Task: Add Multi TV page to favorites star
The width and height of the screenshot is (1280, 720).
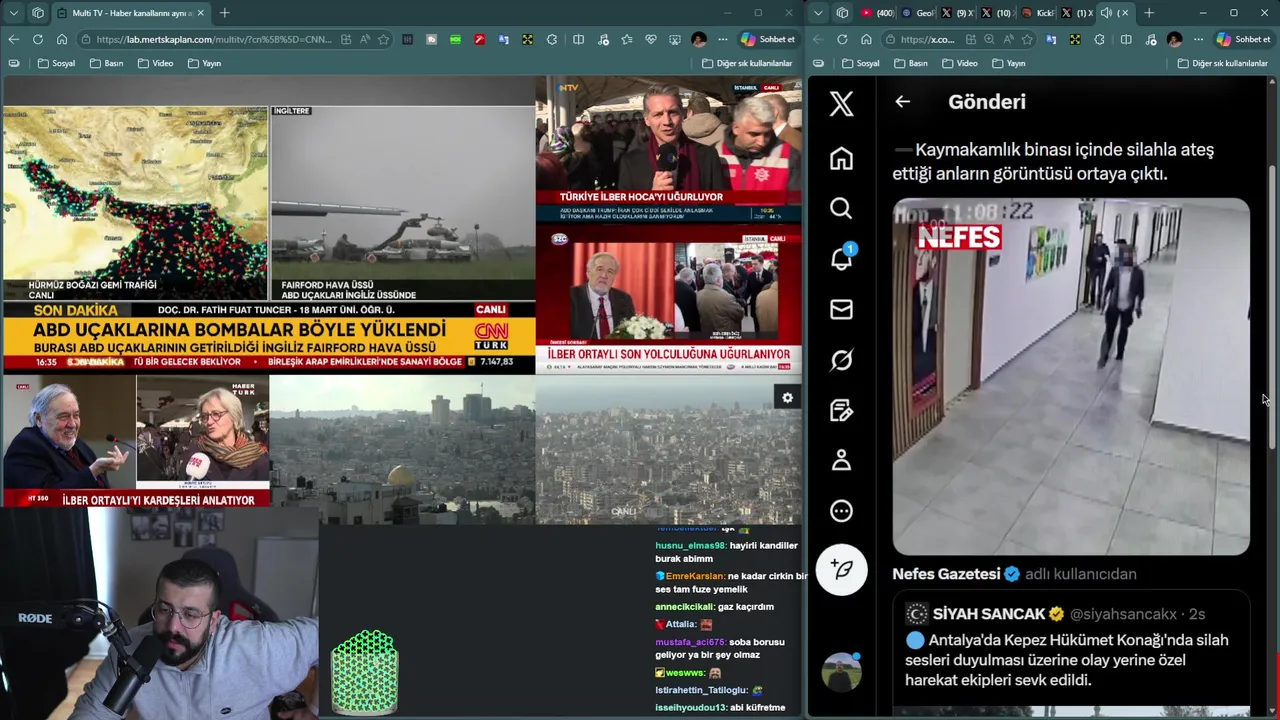Action: [383, 39]
